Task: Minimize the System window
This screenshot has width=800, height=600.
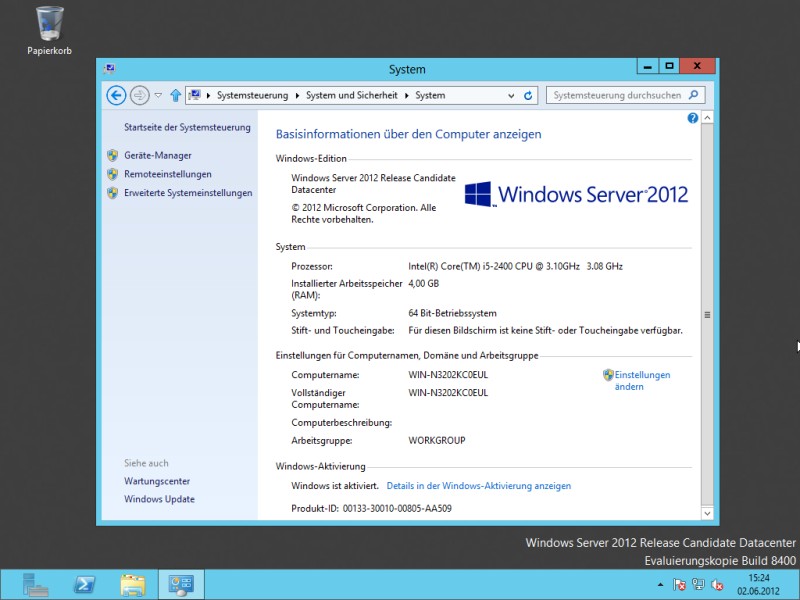Action: (647, 66)
